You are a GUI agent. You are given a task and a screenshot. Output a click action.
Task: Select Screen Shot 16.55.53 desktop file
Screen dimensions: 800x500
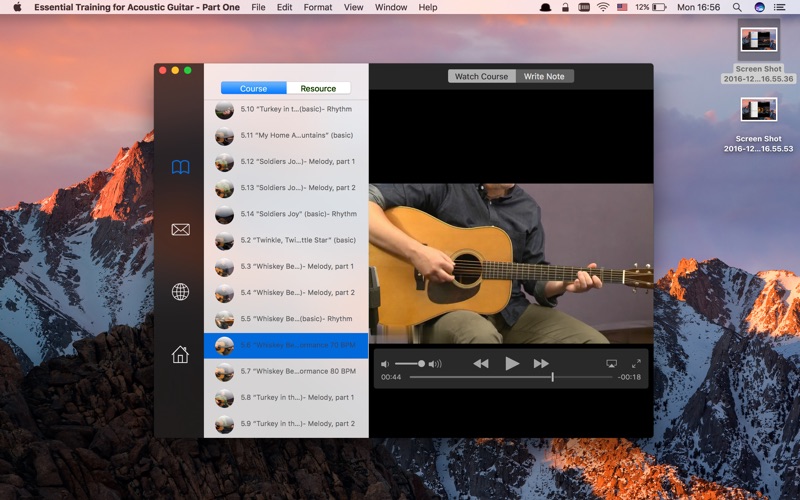coord(759,124)
